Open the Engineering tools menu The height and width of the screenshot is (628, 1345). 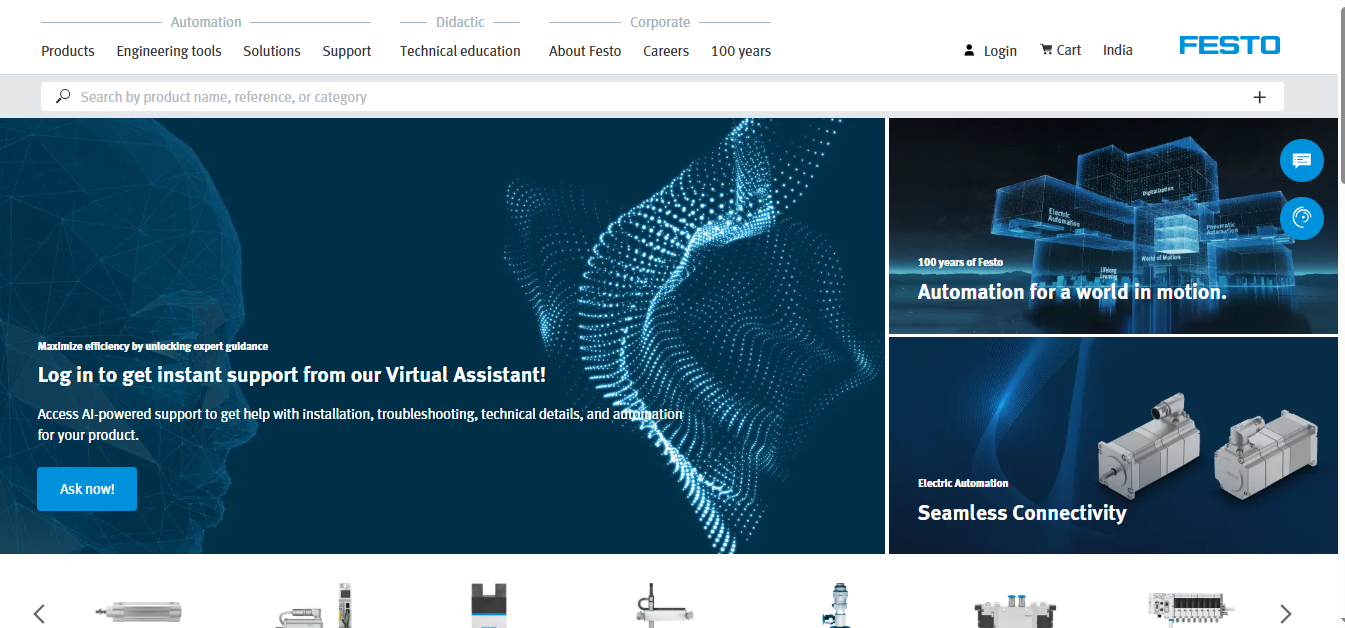[169, 51]
